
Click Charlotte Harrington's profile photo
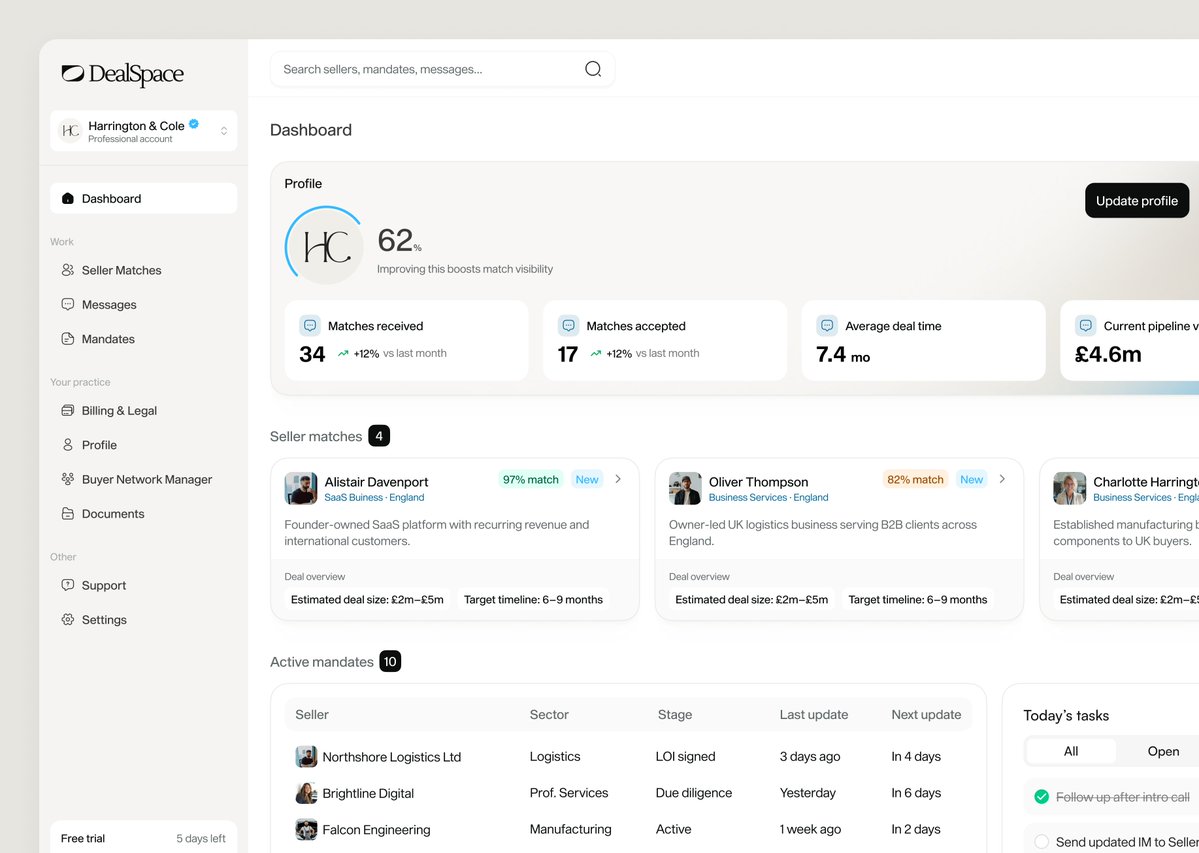click(1070, 488)
